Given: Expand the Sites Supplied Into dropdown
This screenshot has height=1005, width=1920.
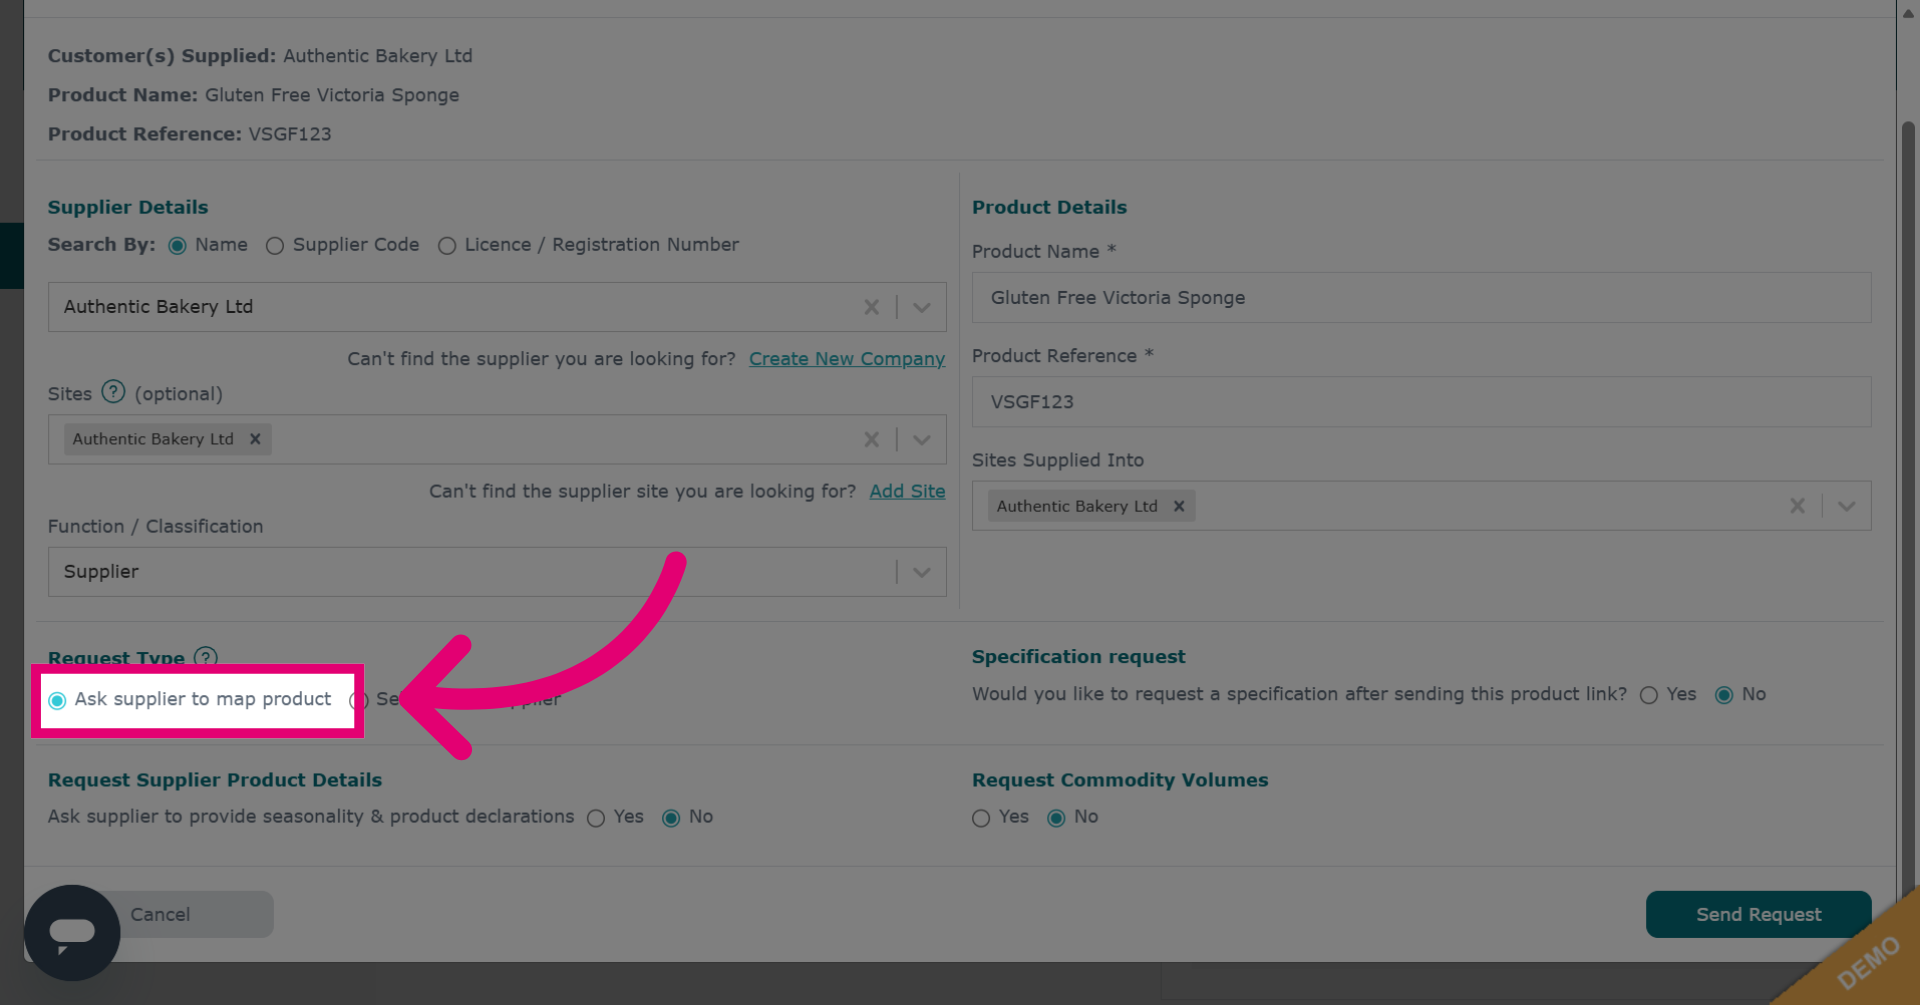Looking at the screenshot, I should click(1847, 506).
